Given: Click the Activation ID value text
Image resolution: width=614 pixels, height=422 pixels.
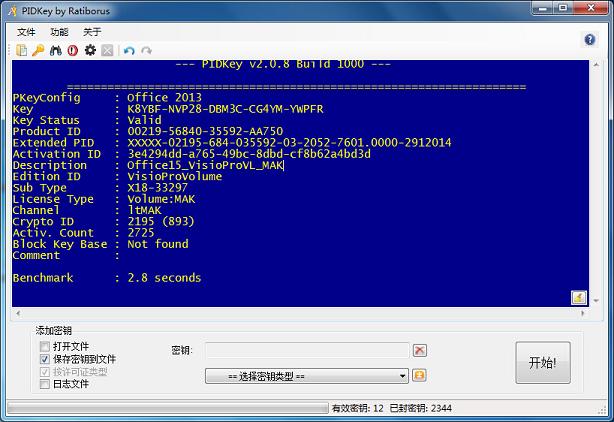Looking at the screenshot, I should pos(249,154).
